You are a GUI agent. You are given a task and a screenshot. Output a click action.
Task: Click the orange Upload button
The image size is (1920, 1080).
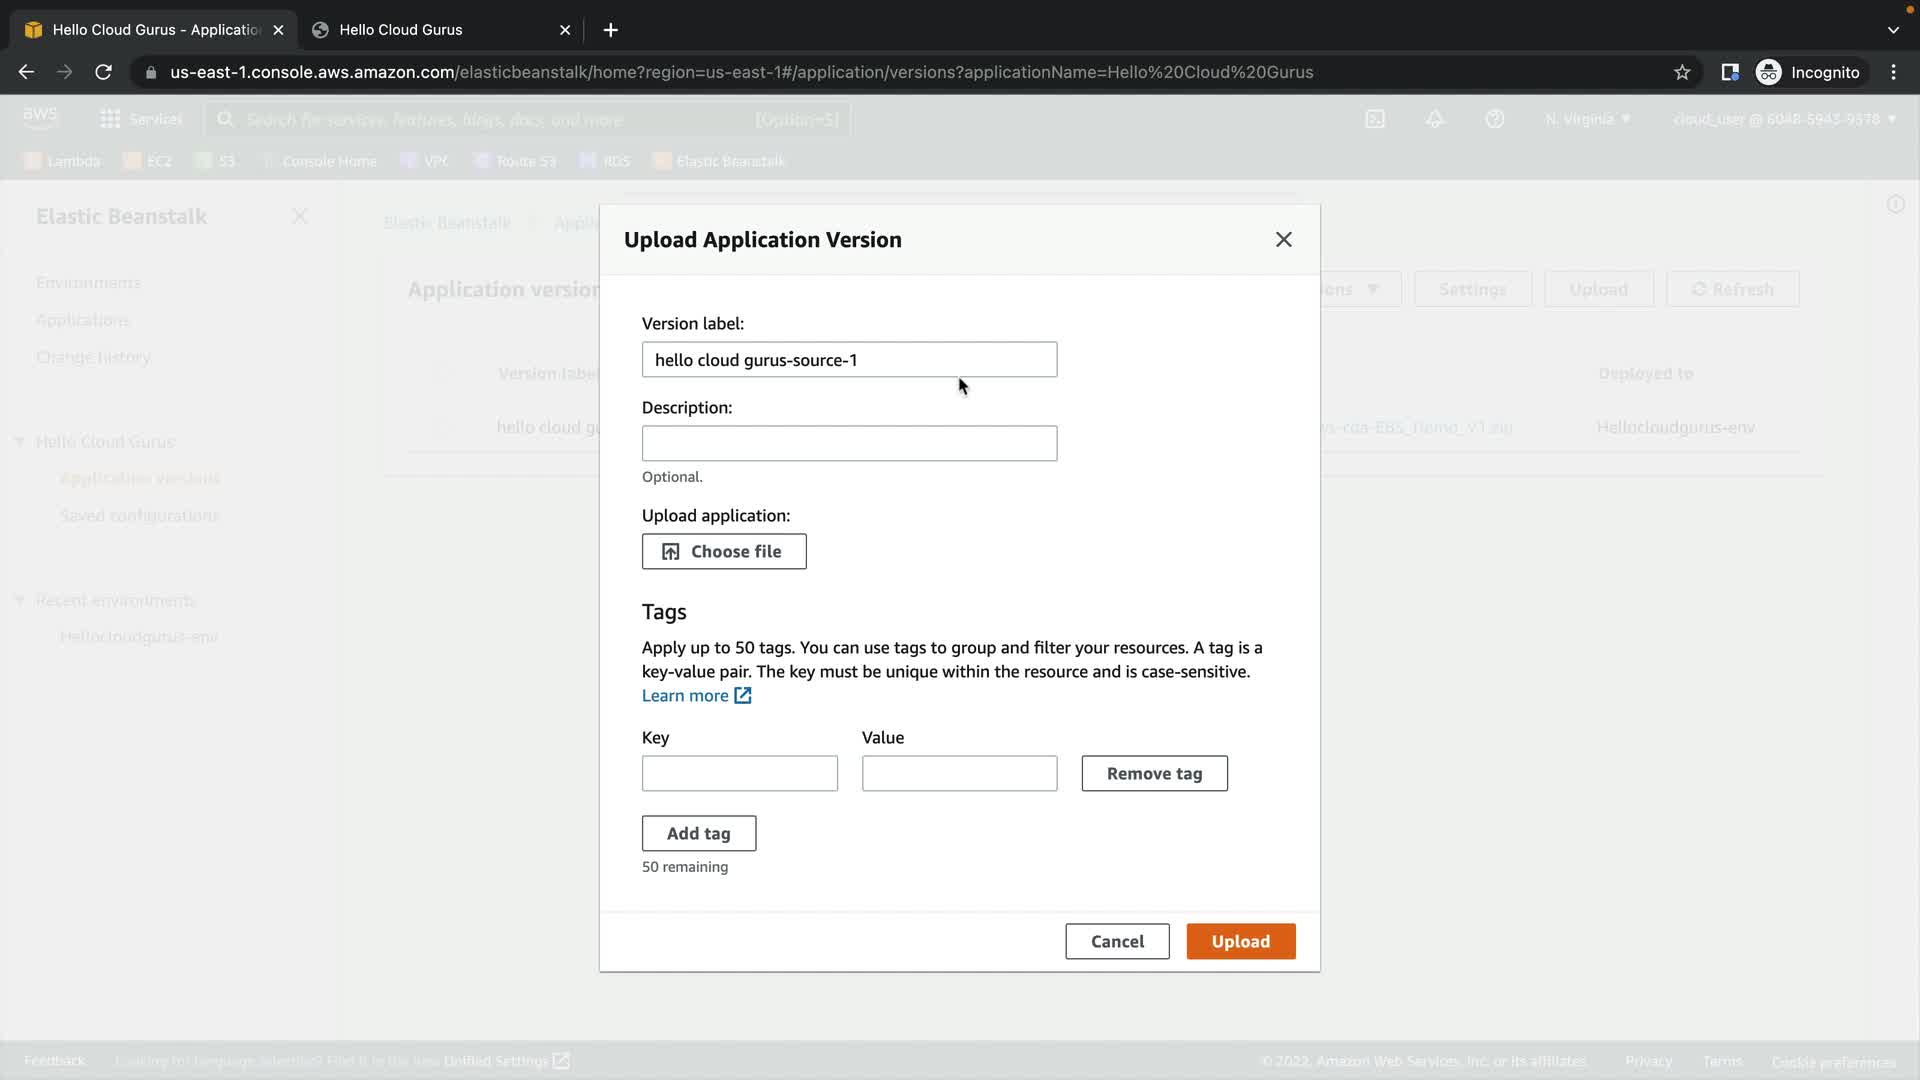1240,942
